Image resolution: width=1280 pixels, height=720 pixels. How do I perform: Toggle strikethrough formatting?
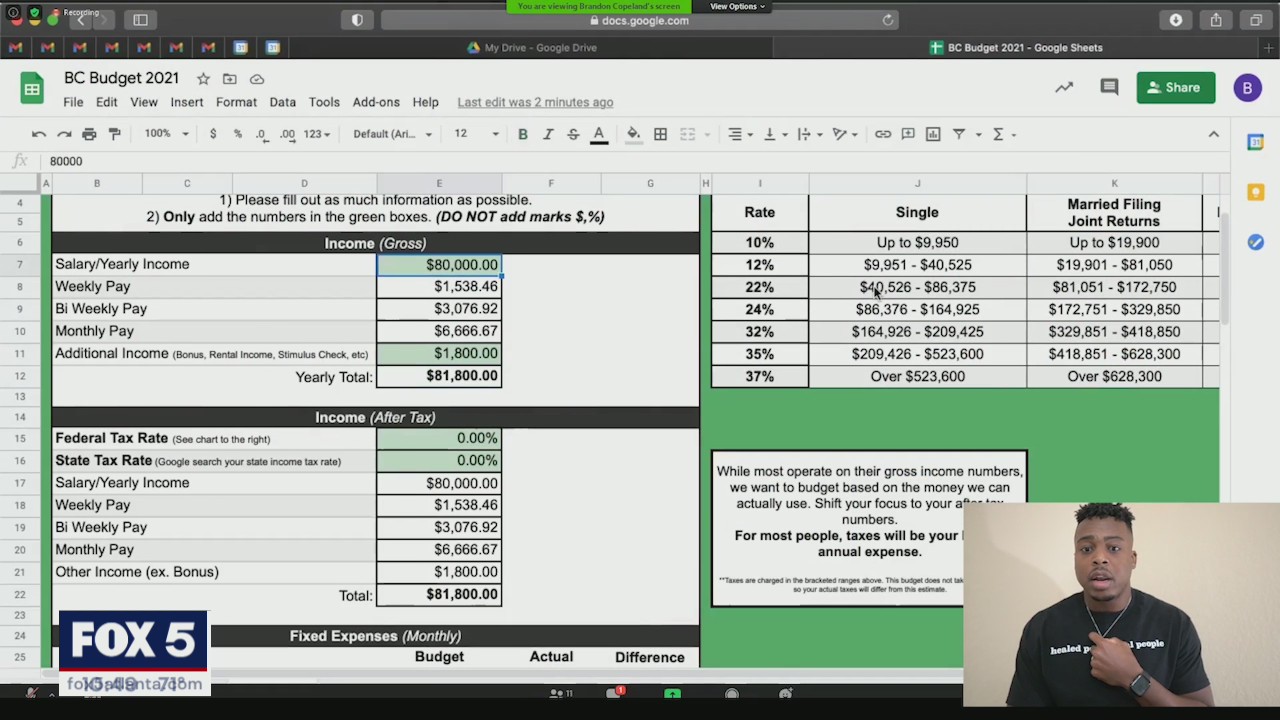[x=573, y=134]
